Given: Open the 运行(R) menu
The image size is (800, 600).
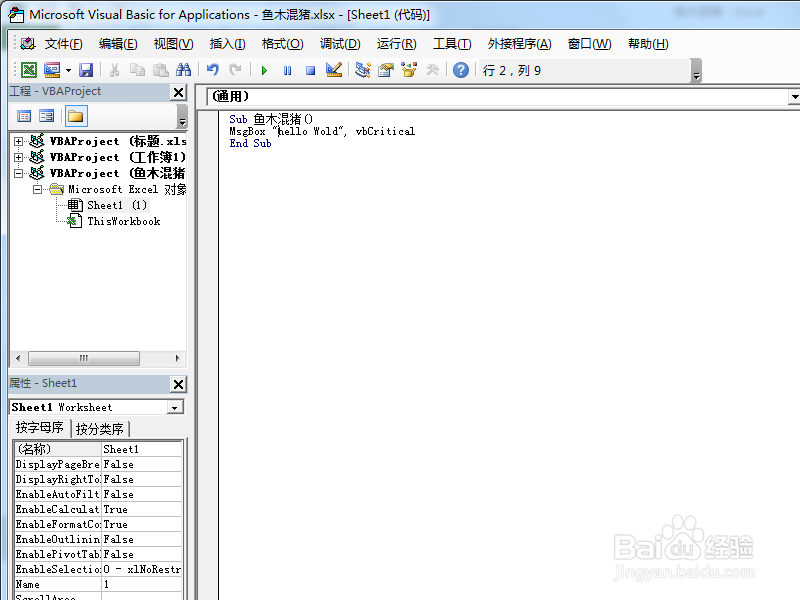Looking at the screenshot, I should pyautogui.click(x=396, y=44).
